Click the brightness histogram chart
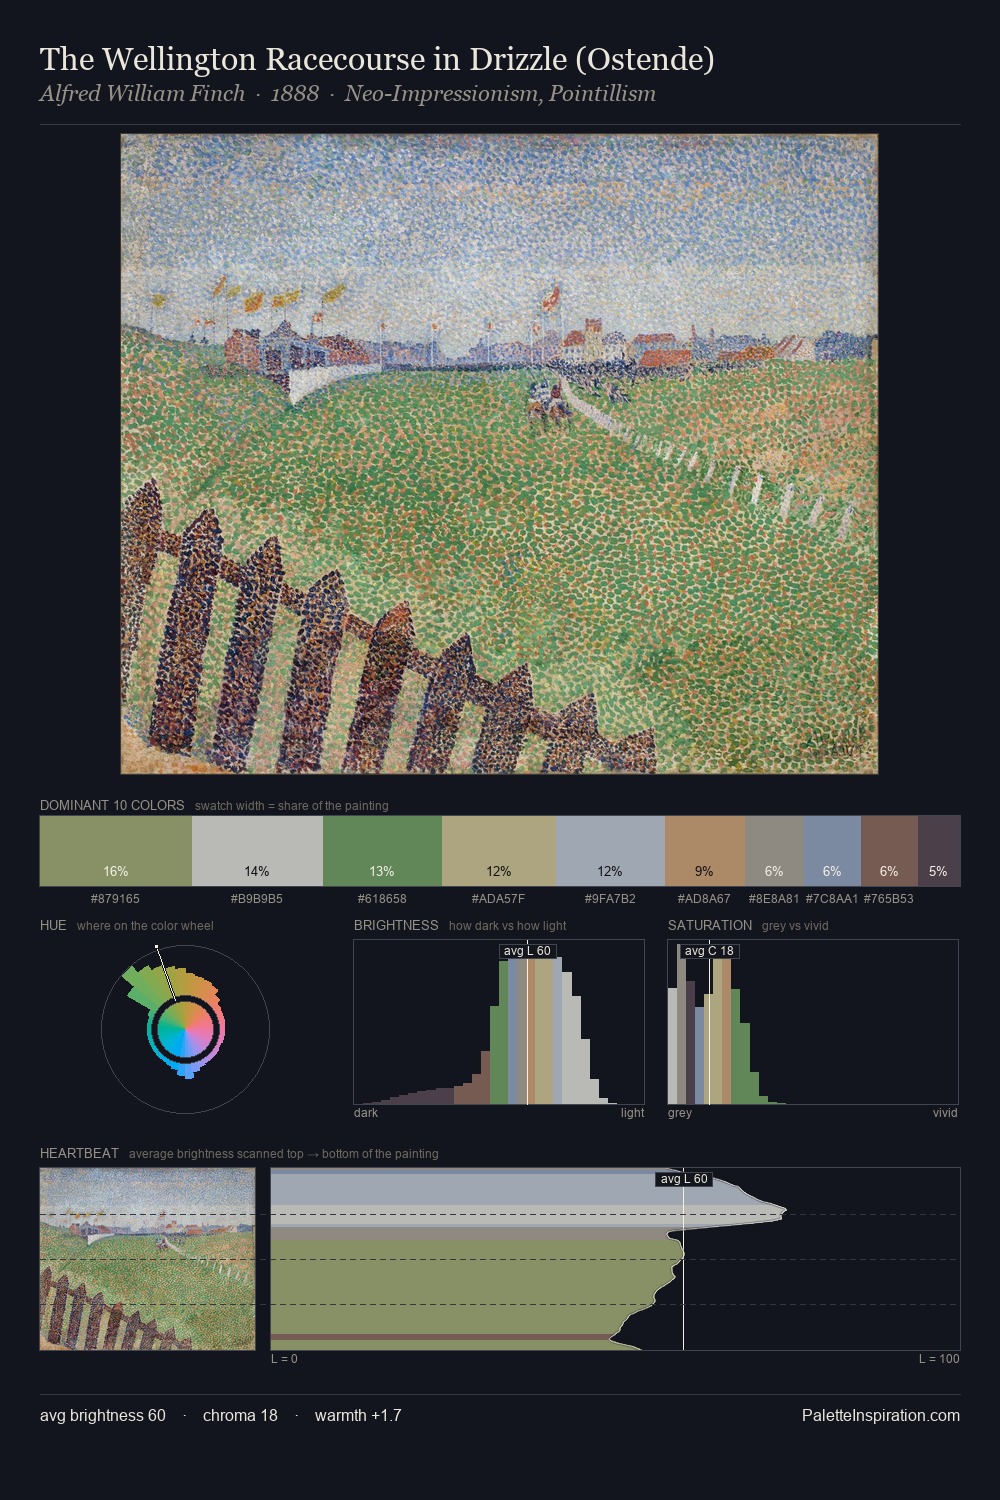The width and height of the screenshot is (1000, 1500). coord(499,1022)
